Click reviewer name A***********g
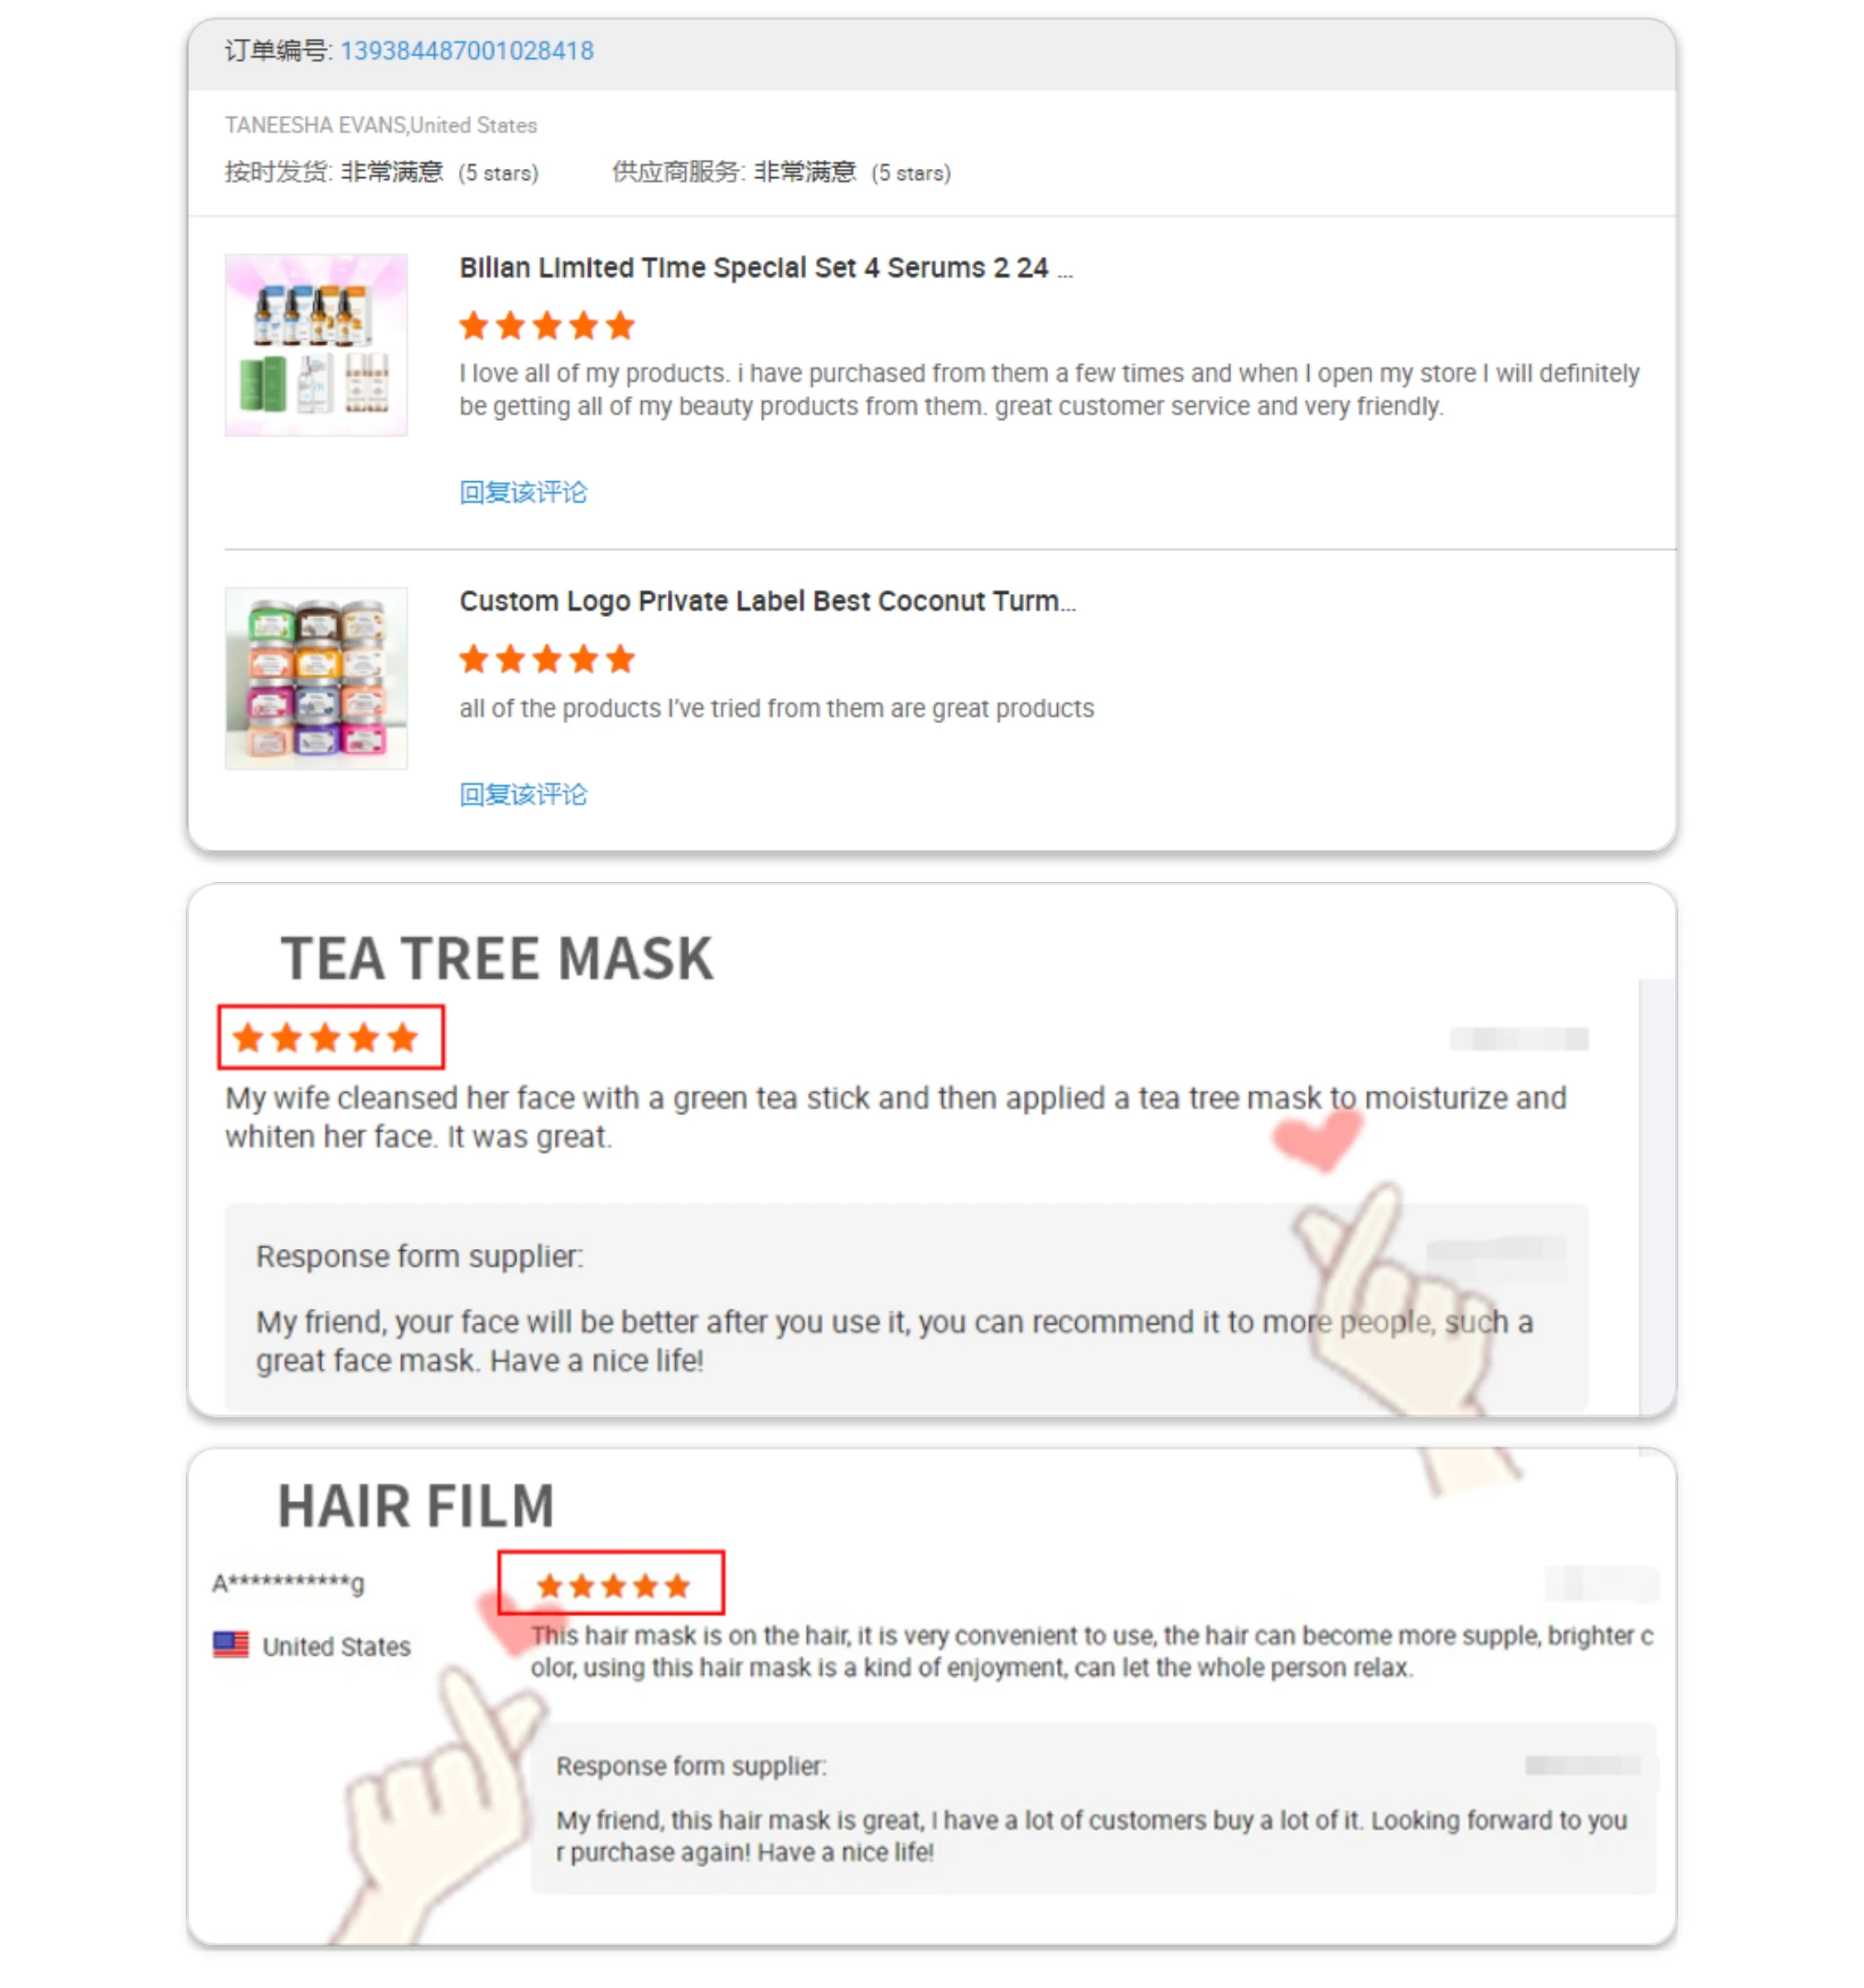Screen dimensions: 1864x1988 (288, 1582)
